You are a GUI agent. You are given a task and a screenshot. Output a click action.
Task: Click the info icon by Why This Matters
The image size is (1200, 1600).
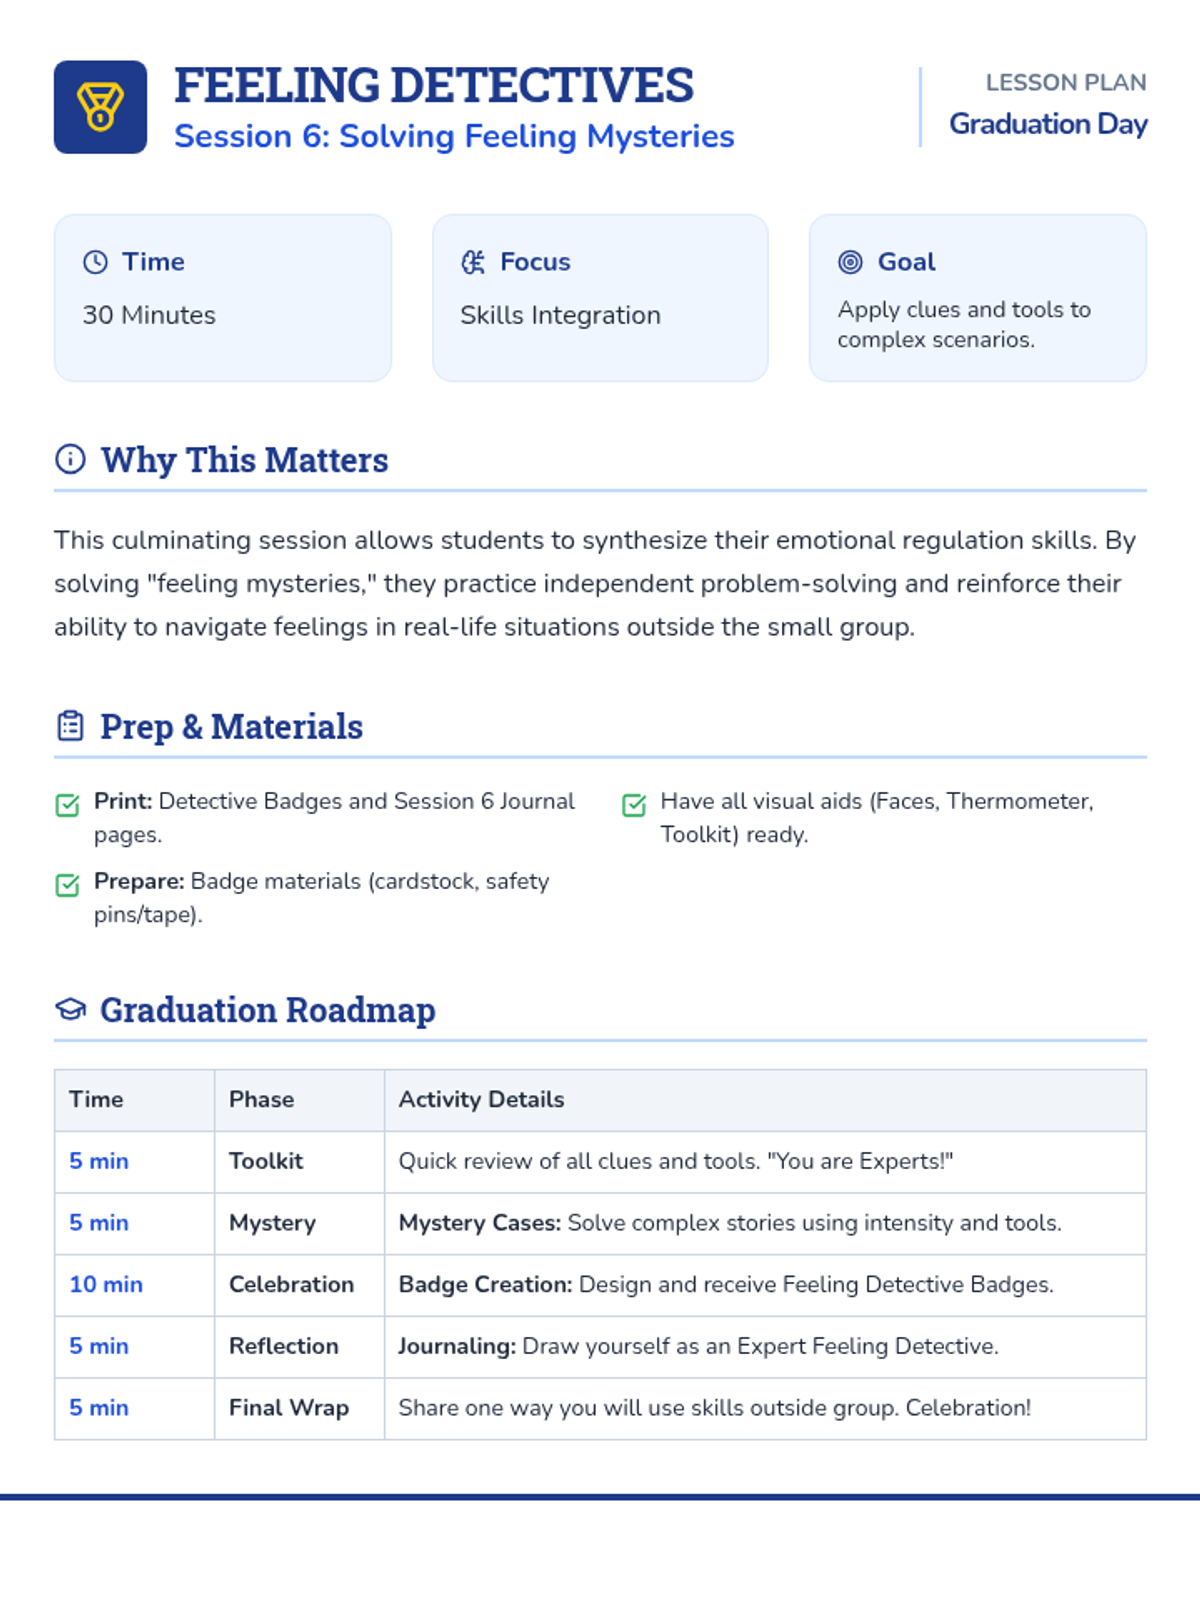click(x=70, y=459)
